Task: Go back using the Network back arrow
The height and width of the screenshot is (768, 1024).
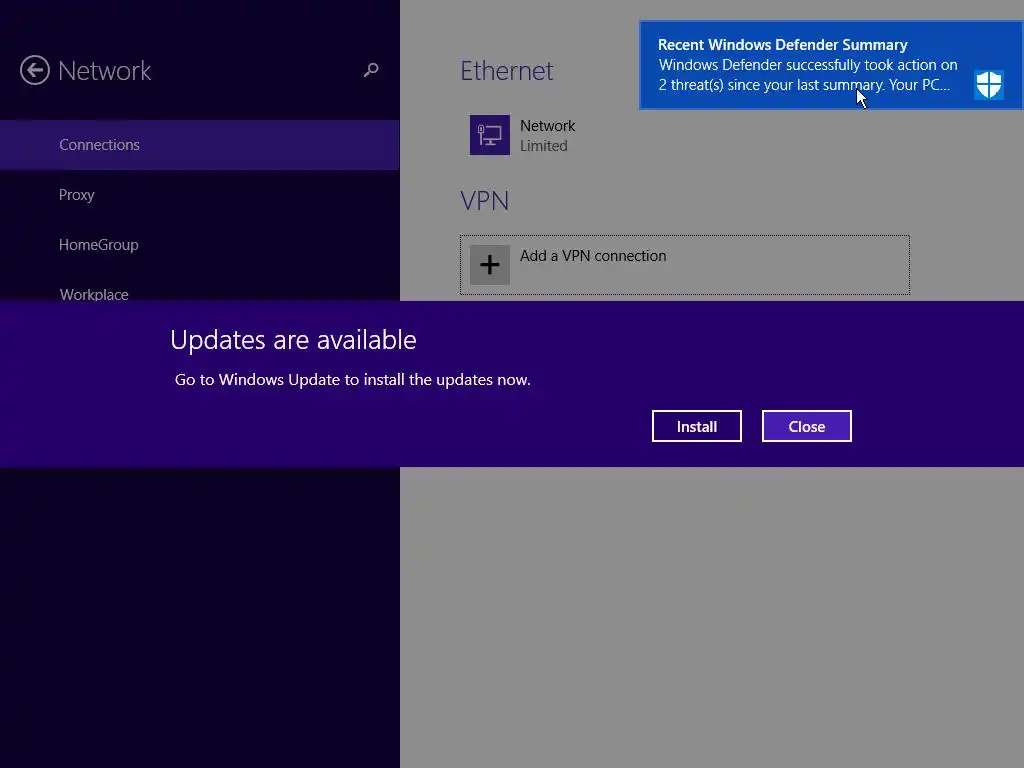Action: point(35,70)
